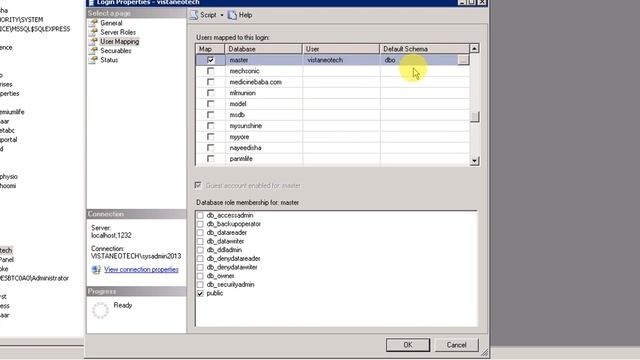This screenshot has height=360, width=640.
Task: Click the Script button label
Action: click(208, 15)
